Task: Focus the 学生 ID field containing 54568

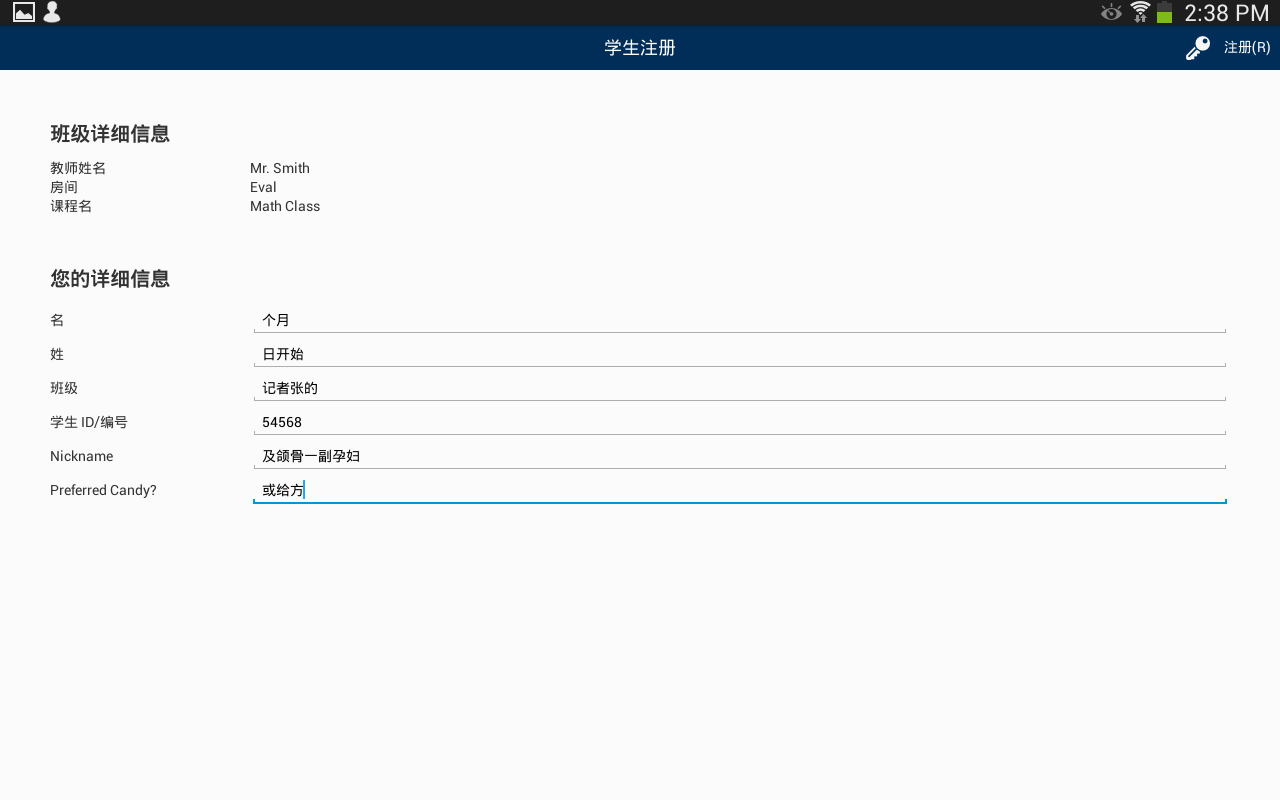Action: (x=740, y=422)
